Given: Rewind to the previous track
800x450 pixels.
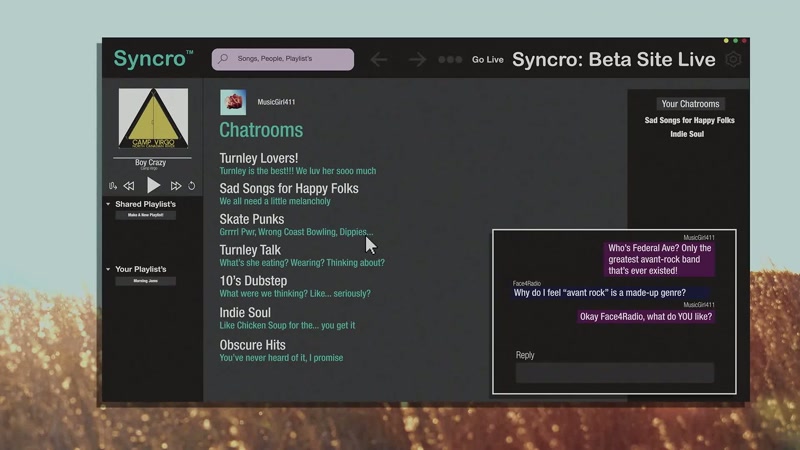Looking at the screenshot, I should tap(129, 186).
